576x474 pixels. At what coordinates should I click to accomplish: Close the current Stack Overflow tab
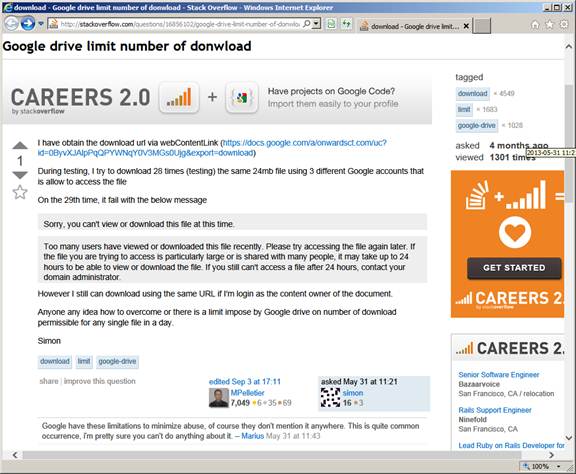pos(466,26)
